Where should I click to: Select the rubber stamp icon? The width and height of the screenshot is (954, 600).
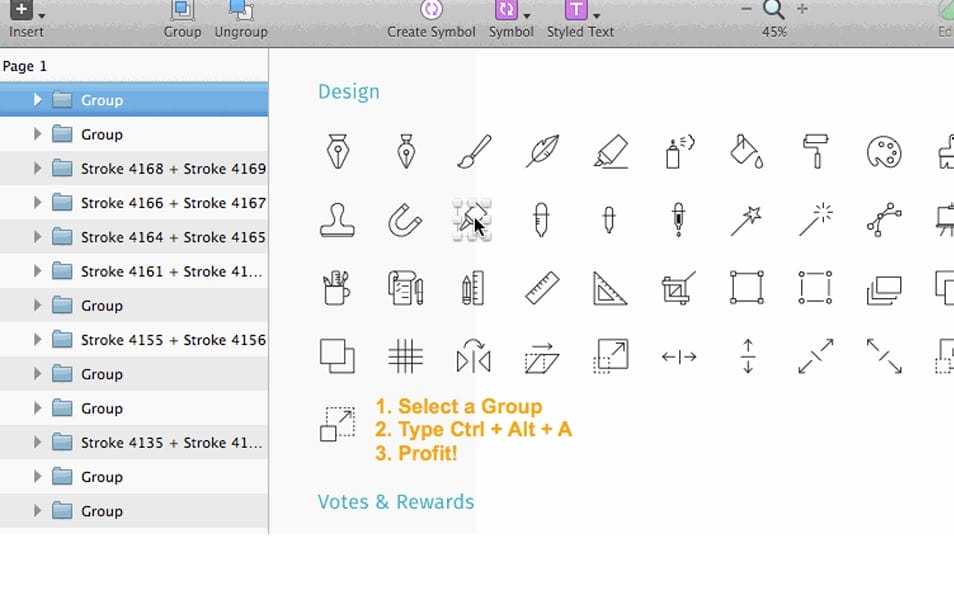coord(338,220)
